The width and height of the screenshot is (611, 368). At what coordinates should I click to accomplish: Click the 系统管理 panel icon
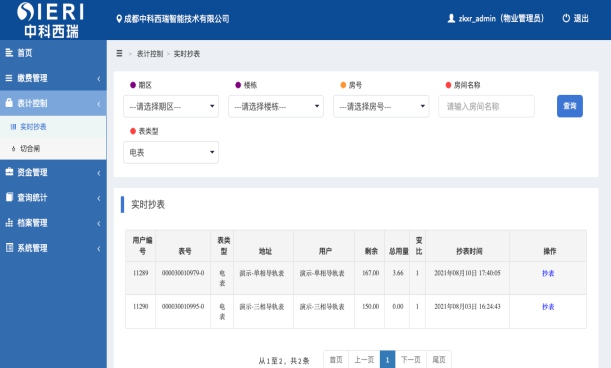pos(9,248)
